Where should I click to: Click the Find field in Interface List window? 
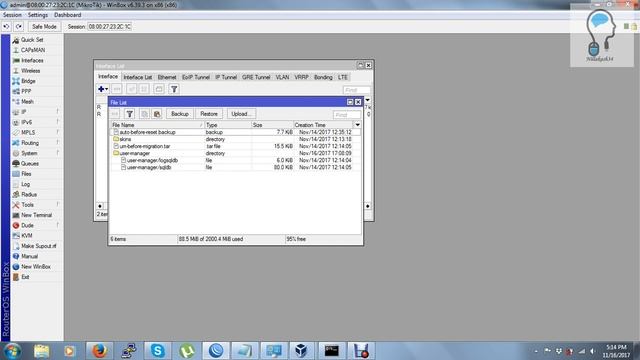click(357, 90)
